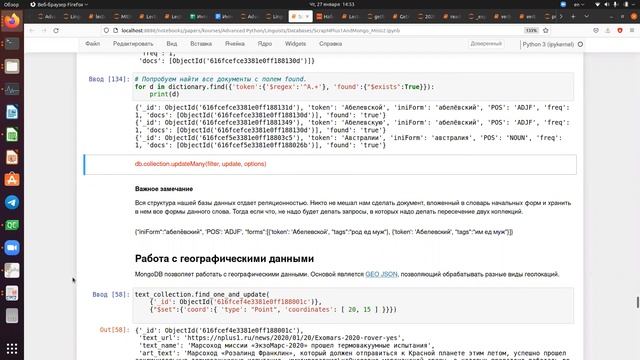Open the Save to Pocket icon

[596, 31]
